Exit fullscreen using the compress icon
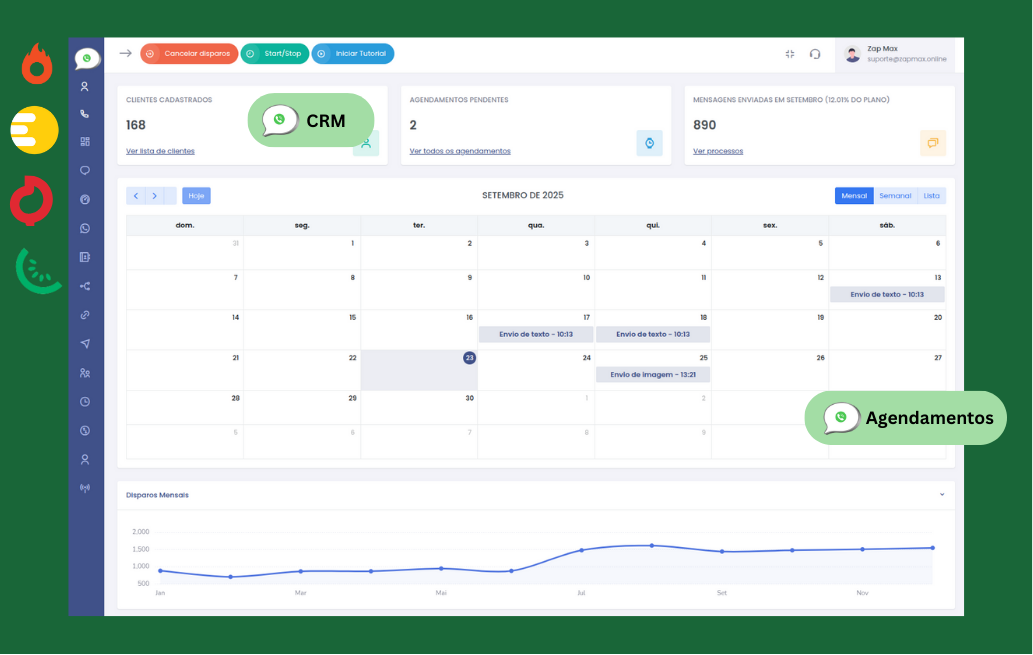 pyautogui.click(x=790, y=54)
